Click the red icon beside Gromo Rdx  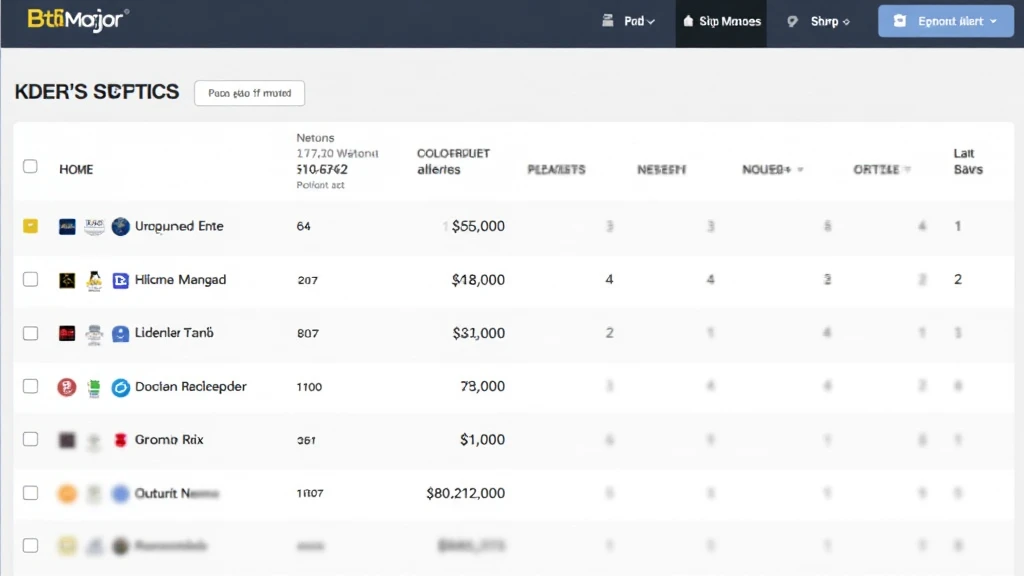click(120, 440)
